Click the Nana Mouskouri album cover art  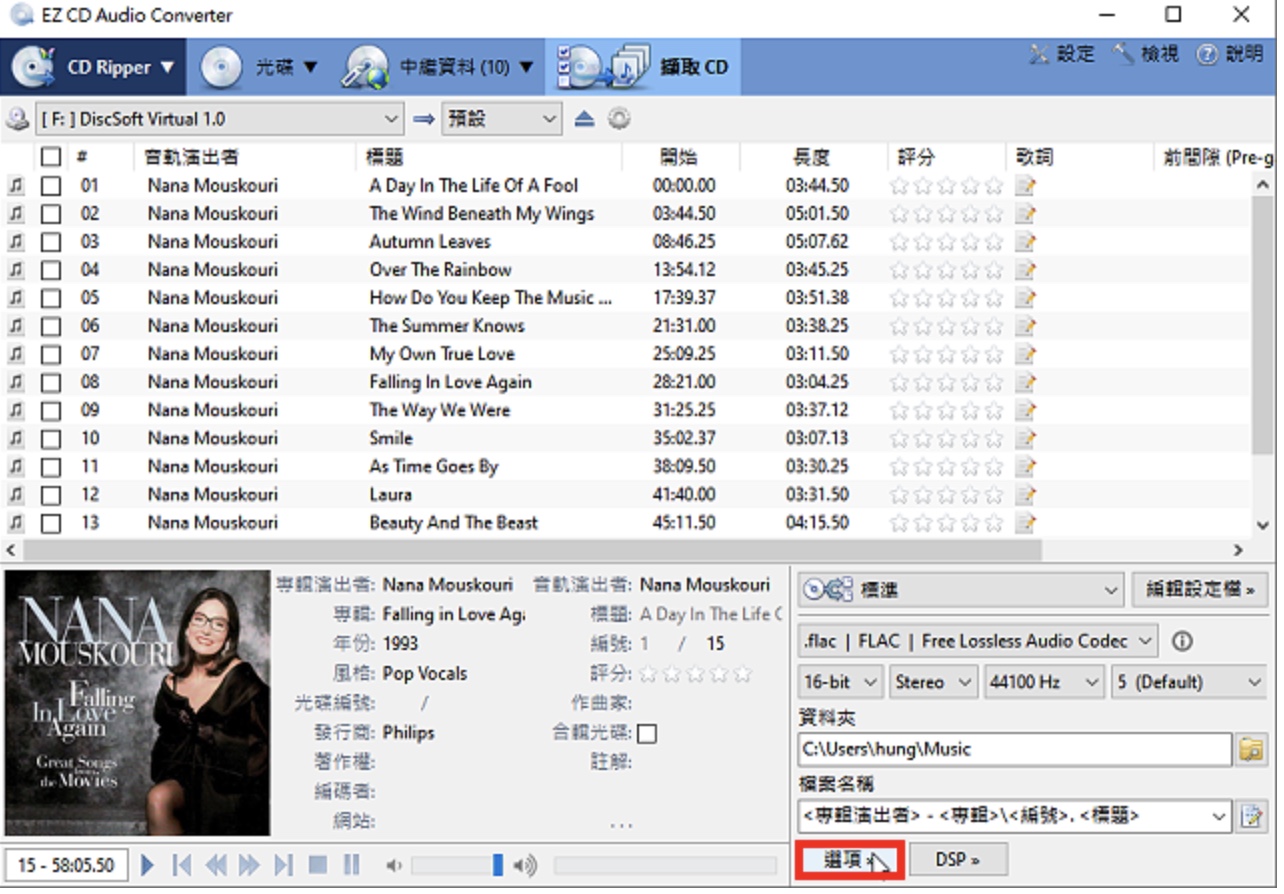pyautogui.click(x=137, y=705)
